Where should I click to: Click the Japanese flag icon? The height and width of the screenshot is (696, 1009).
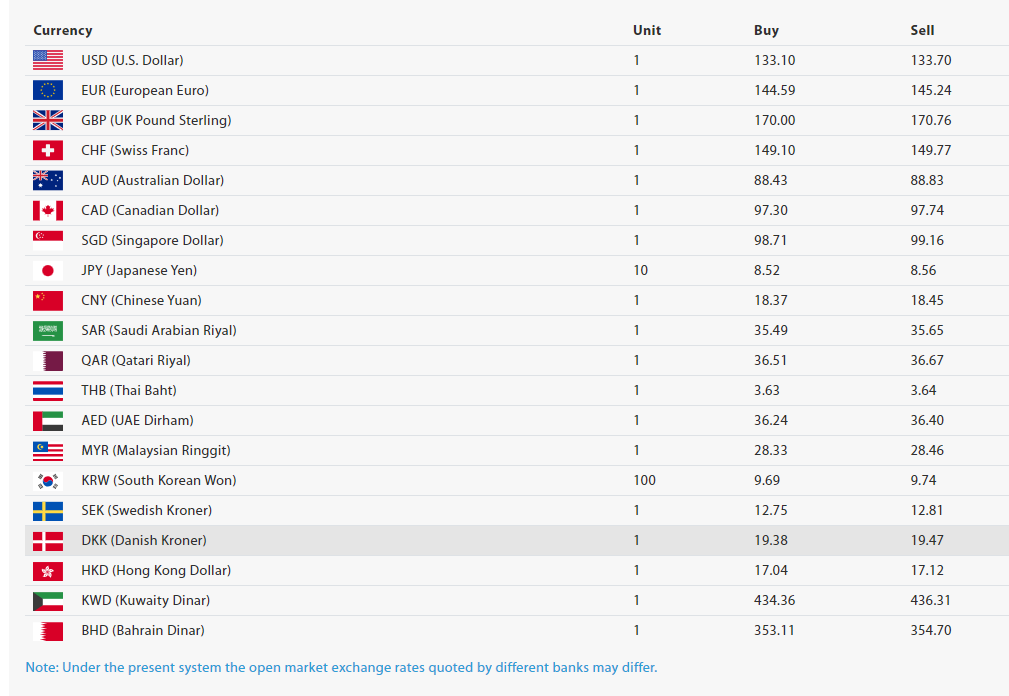47,270
